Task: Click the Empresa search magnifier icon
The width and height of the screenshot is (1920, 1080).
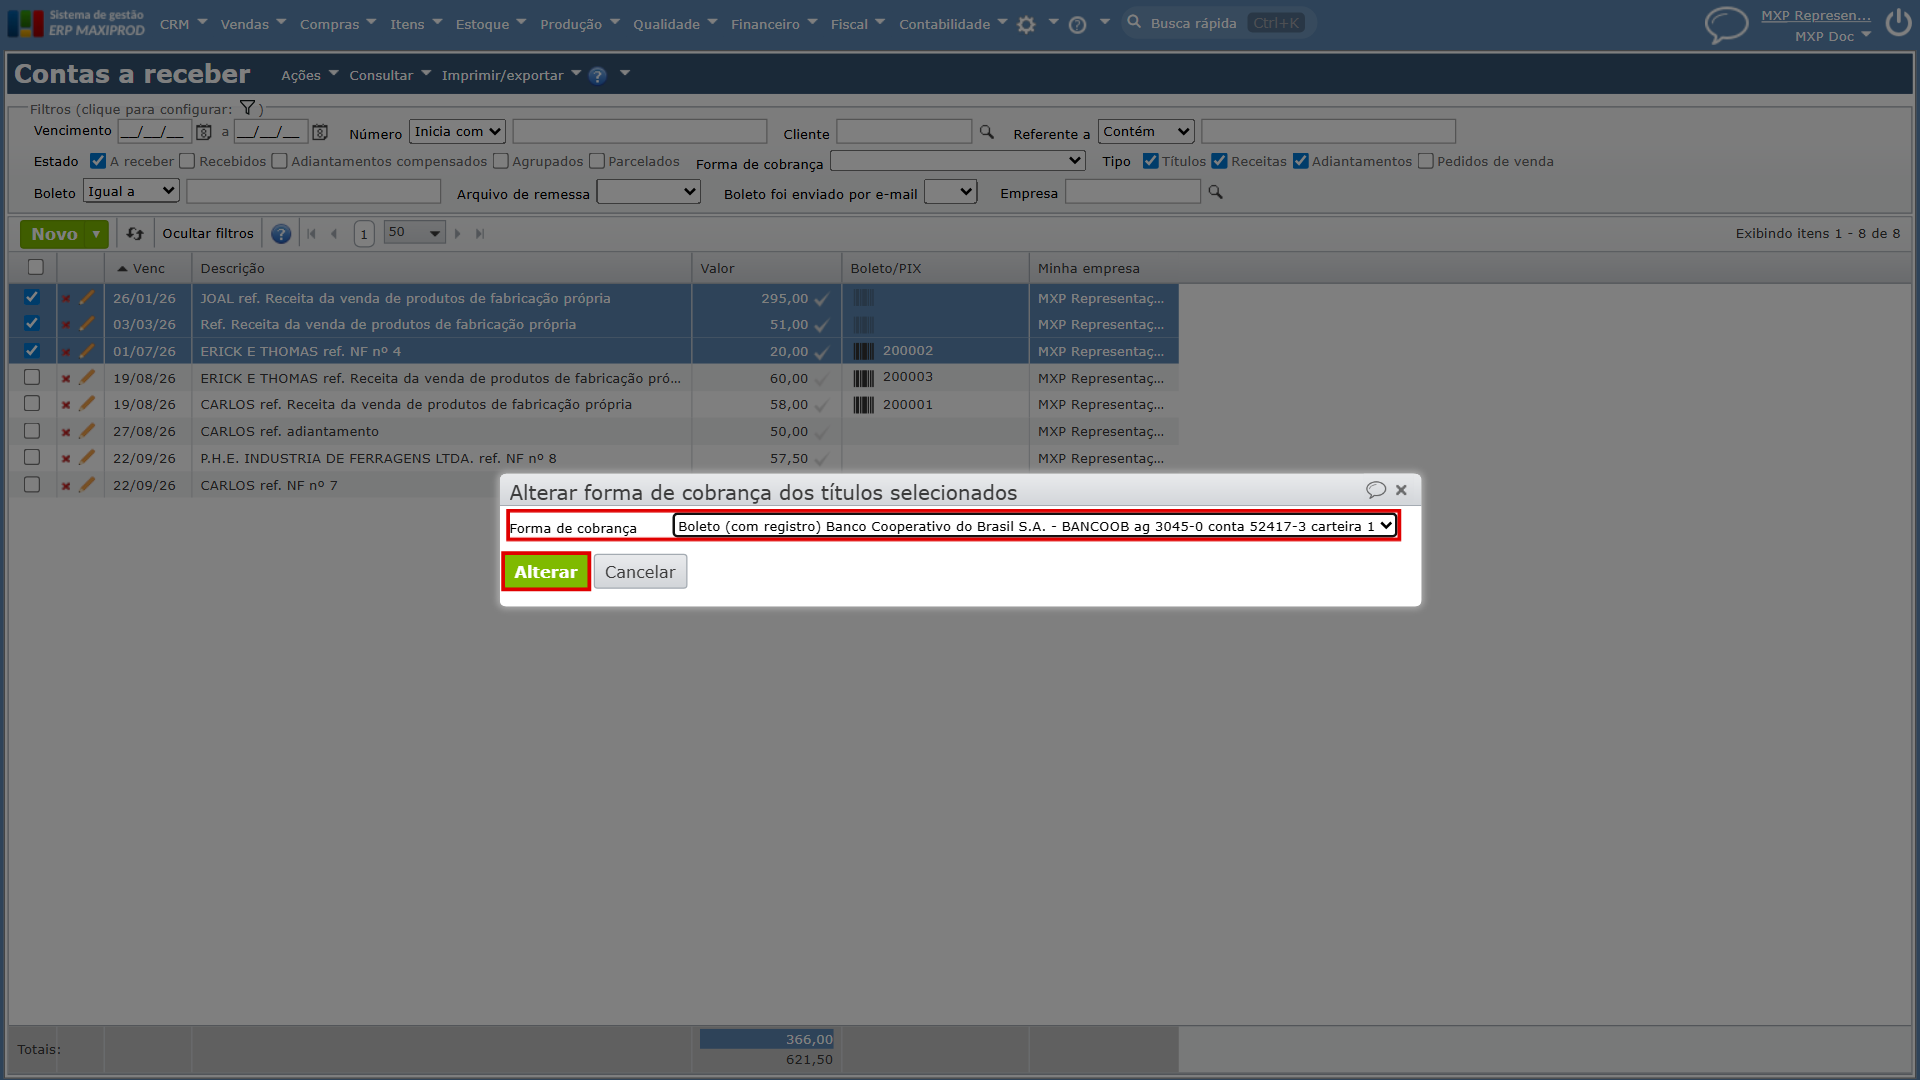Action: coord(1216,192)
